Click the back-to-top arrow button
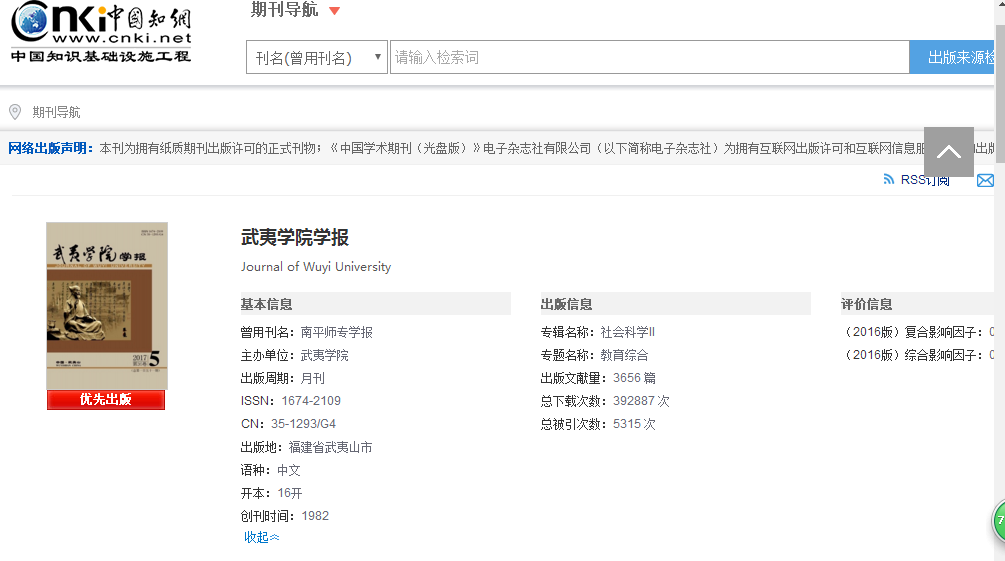Screen dimensions: 1005x561 point(948,152)
